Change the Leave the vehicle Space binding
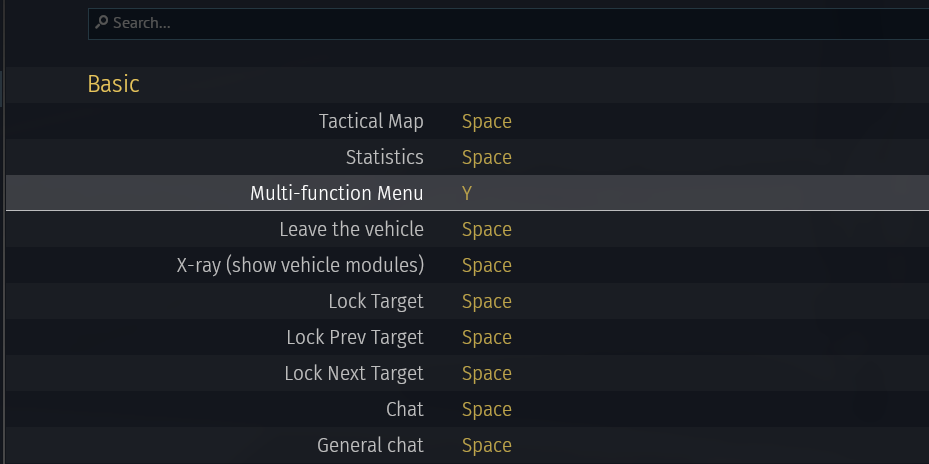This screenshot has height=464, width=929. tap(486, 229)
